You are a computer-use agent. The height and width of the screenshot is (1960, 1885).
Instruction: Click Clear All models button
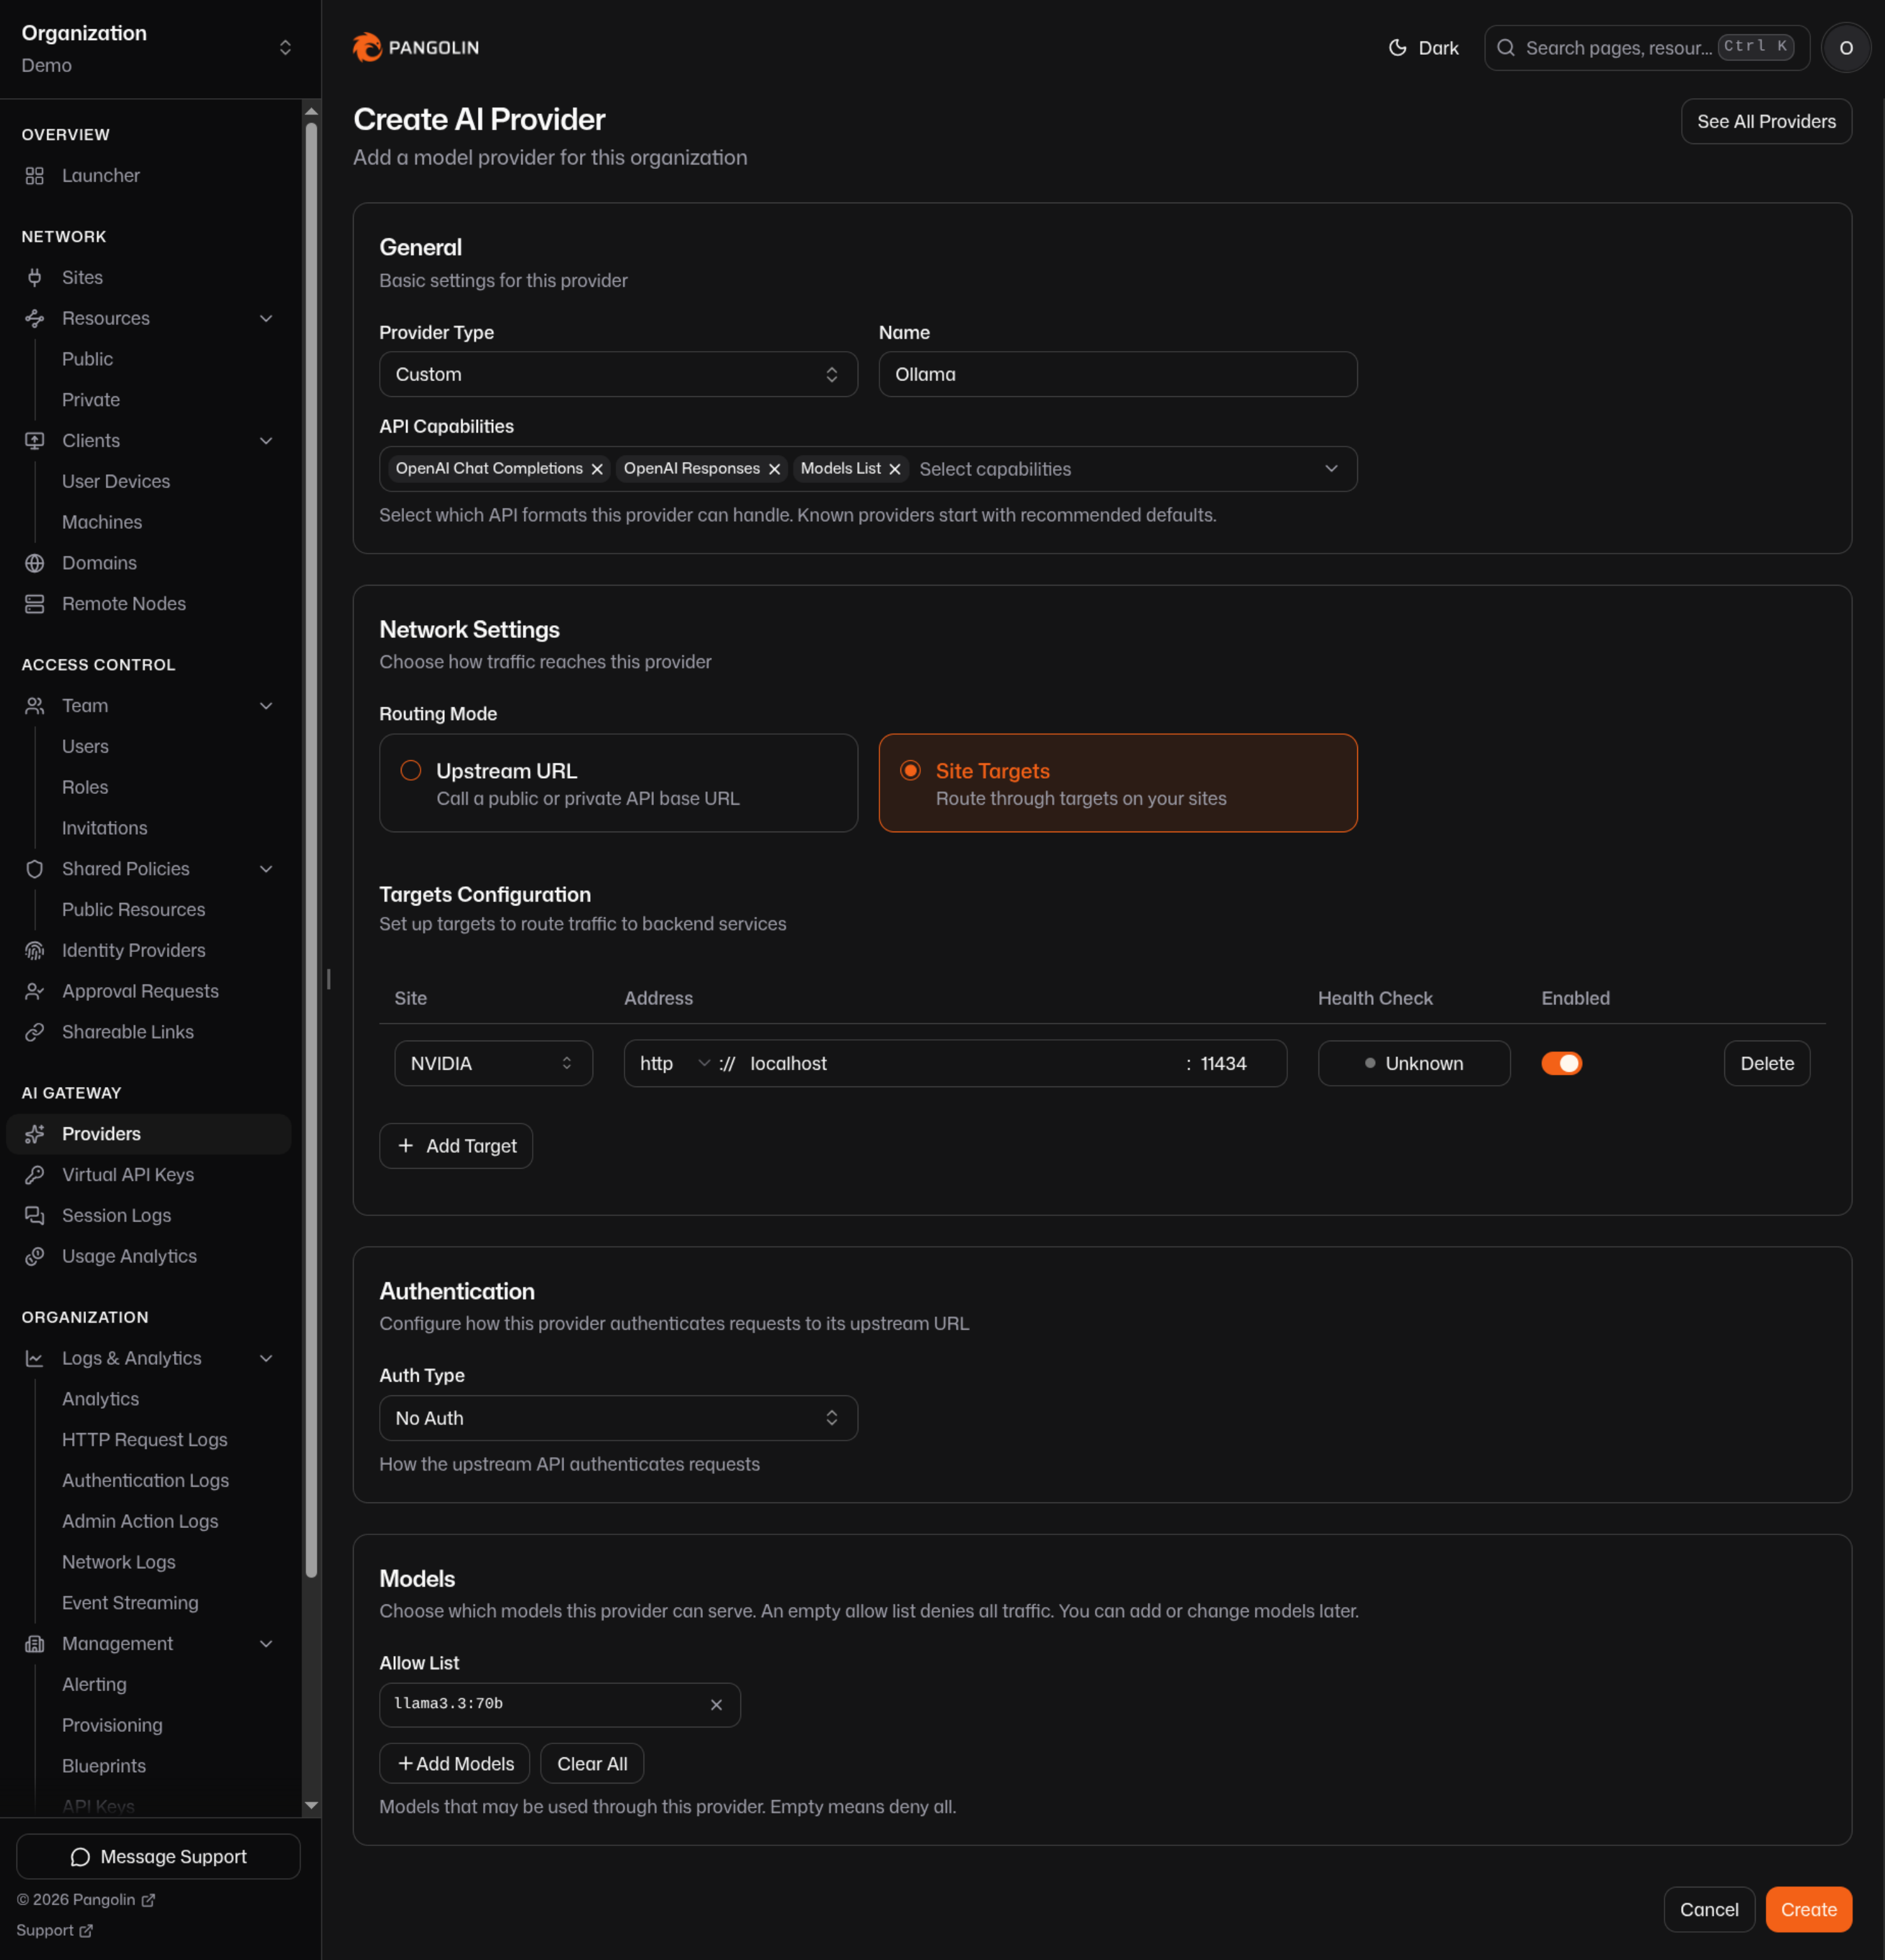coord(592,1764)
